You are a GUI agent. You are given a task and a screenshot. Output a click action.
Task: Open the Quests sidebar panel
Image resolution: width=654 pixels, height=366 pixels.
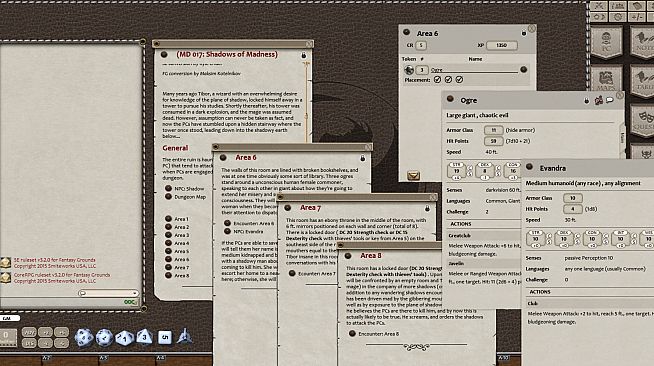click(x=642, y=120)
